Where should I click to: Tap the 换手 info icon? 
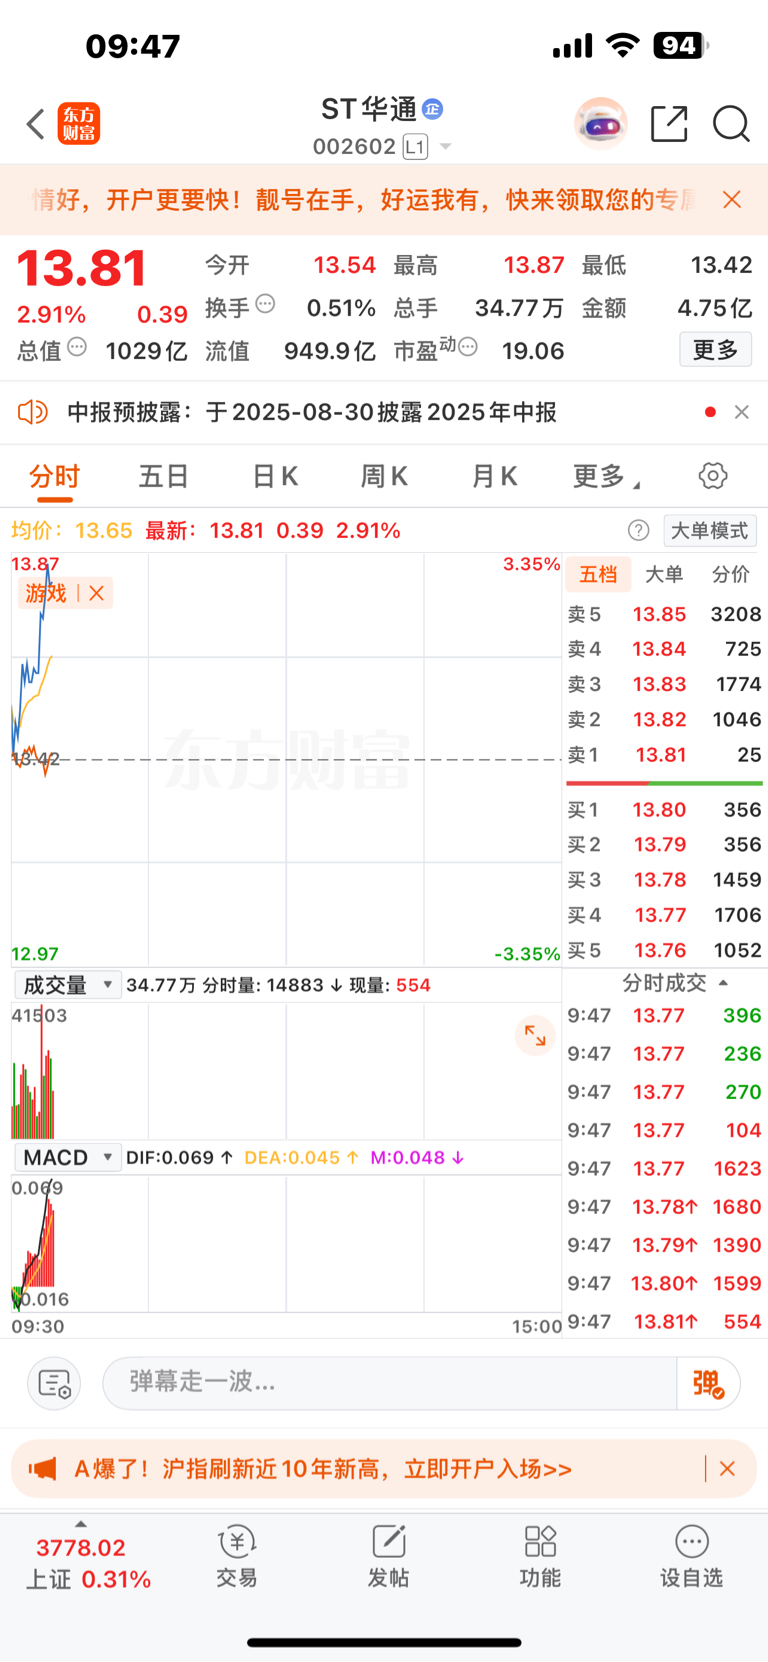pyautogui.click(x=265, y=303)
